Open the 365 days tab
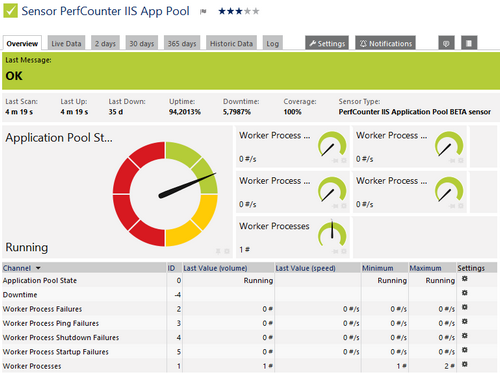Screen dimensions: 500x374 pyautogui.click(x=182, y=43)
